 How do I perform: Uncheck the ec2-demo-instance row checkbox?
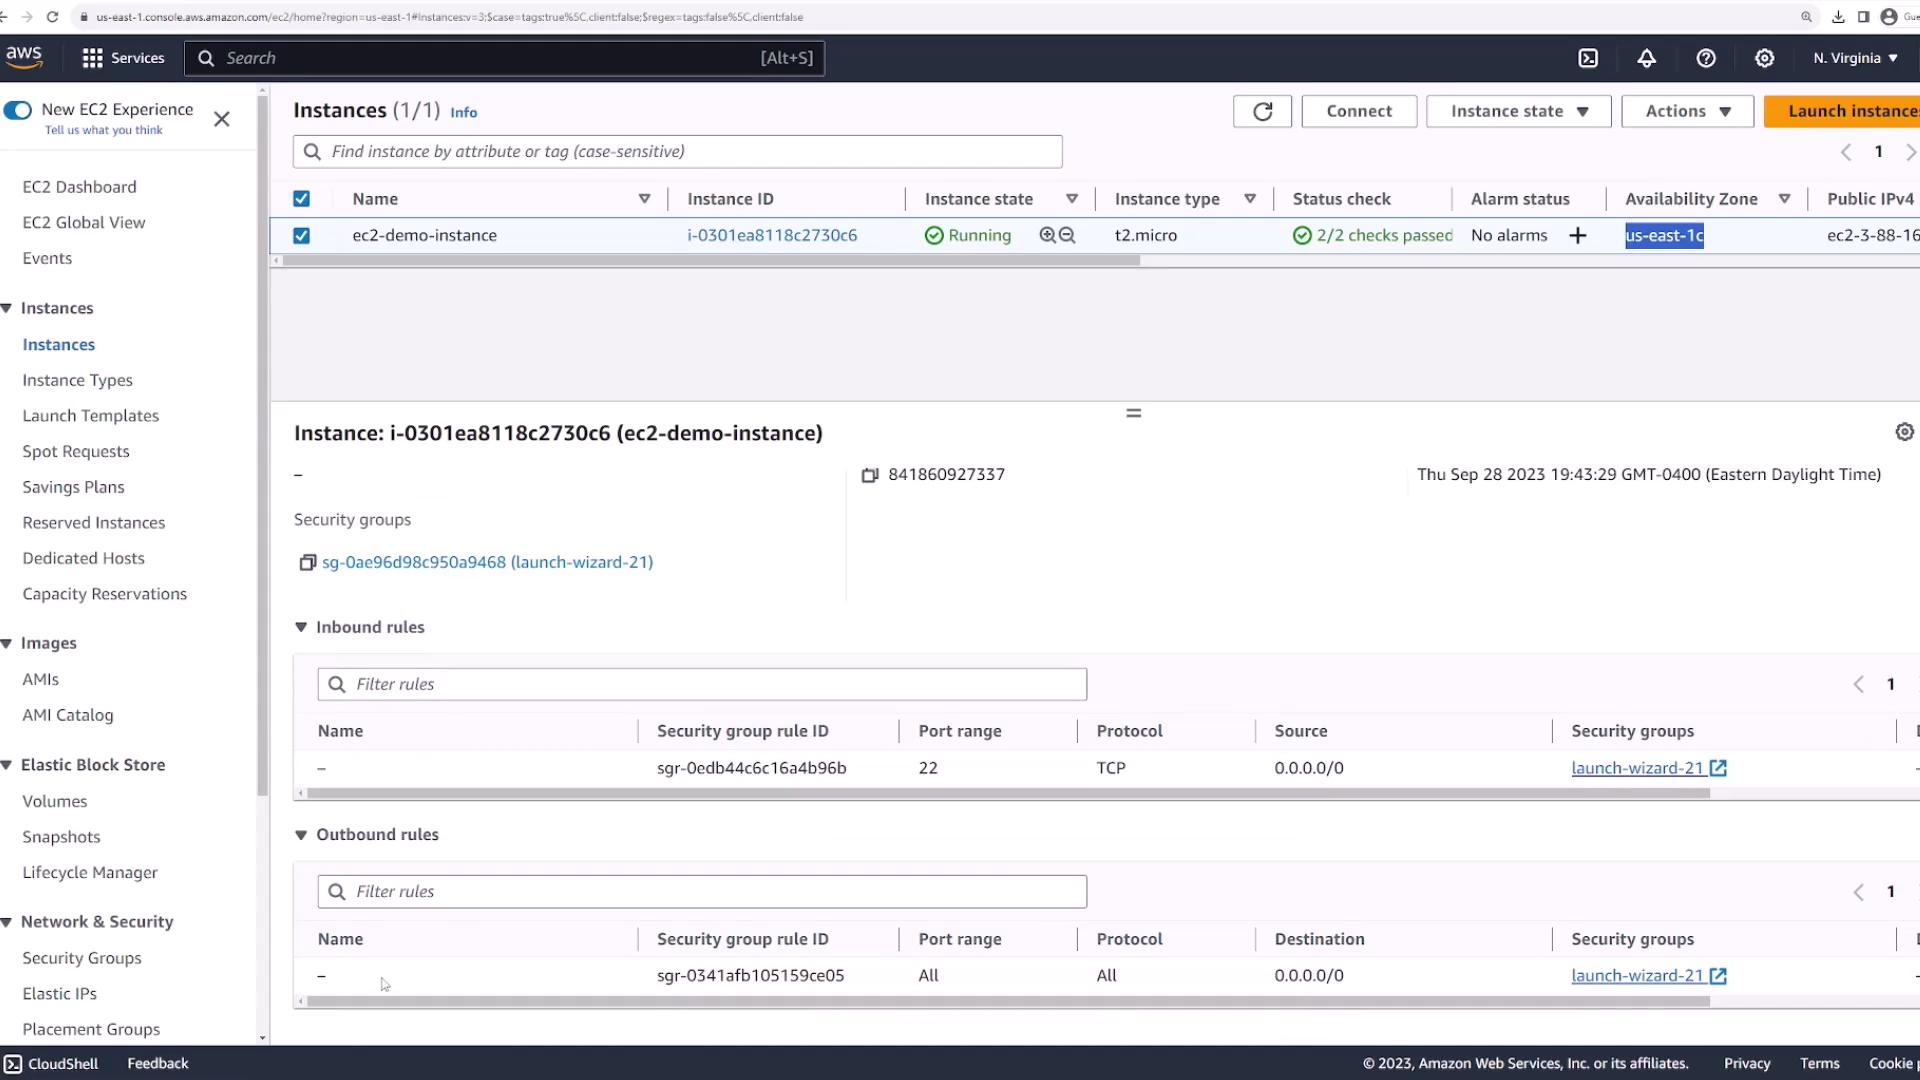click(x=301, y=235)
